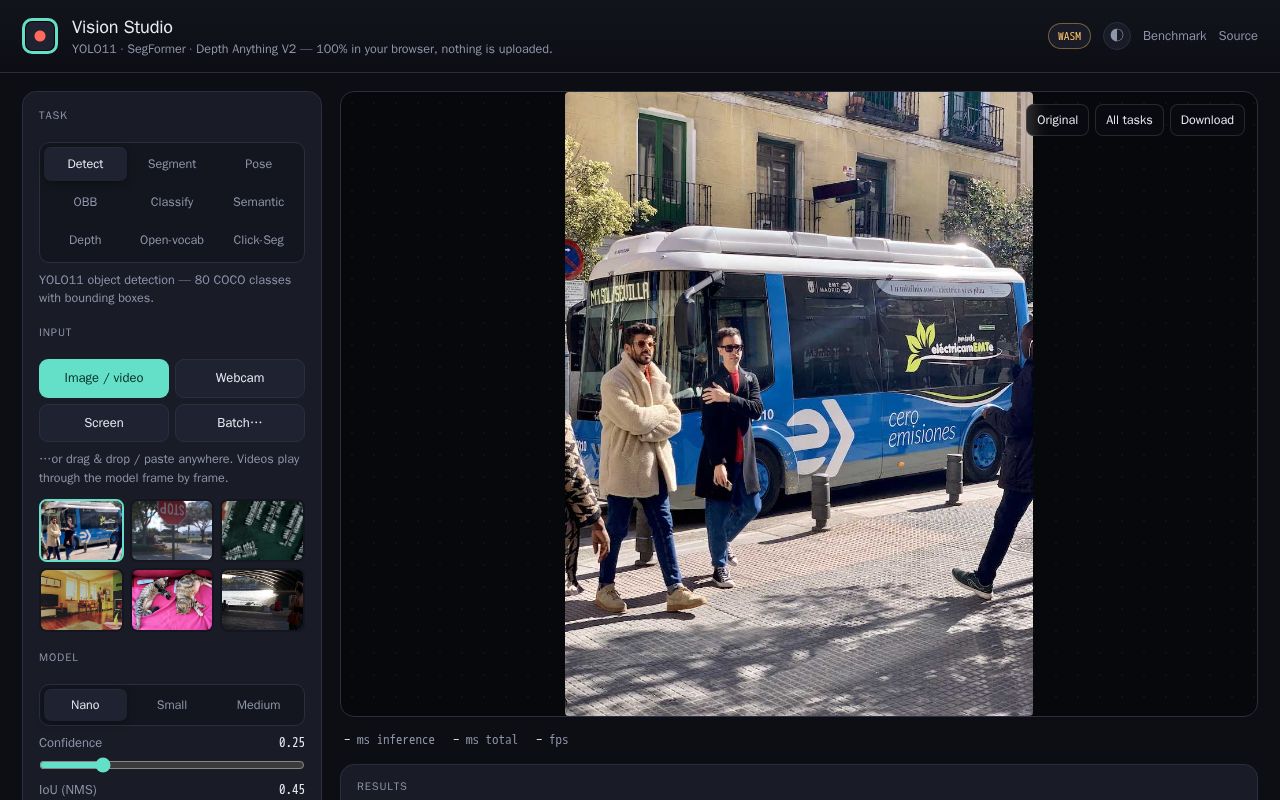This screenshot has height=800, width=1280.
Task: Select the bus street sample thumbnail
Action: tap(81, 530)
